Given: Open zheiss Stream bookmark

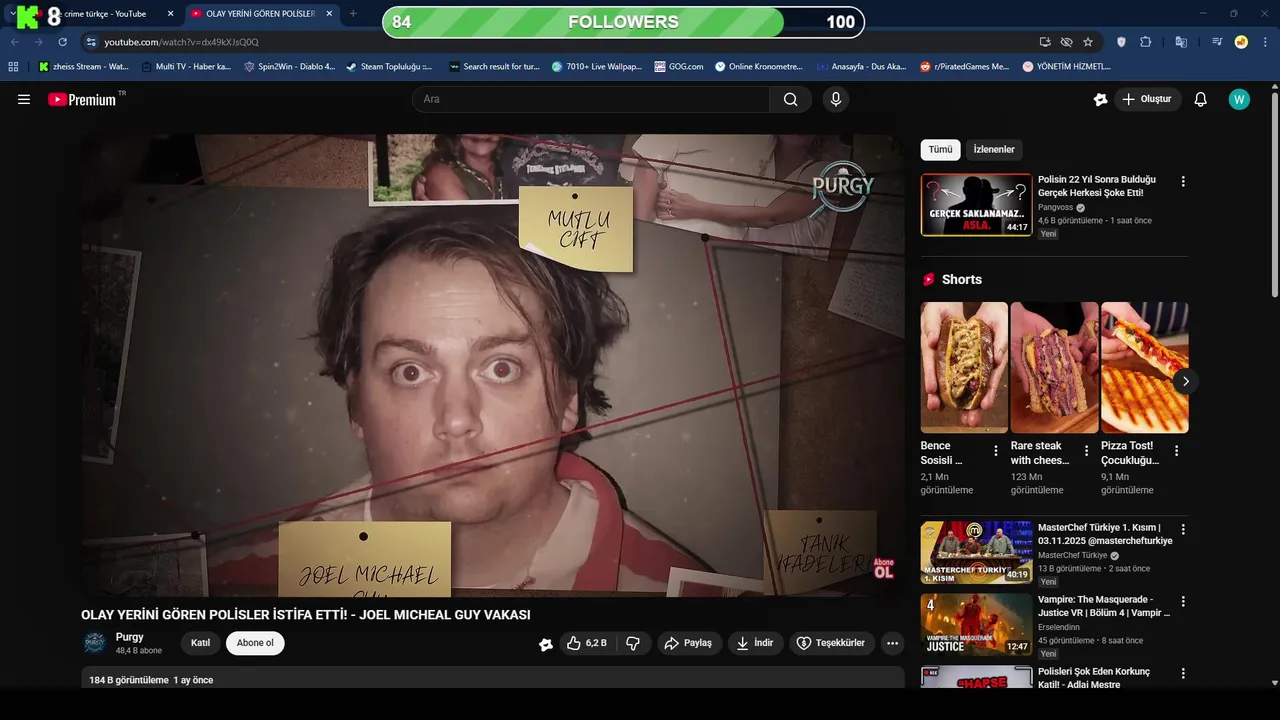Looking at the screenshot, I should [83, 67].
